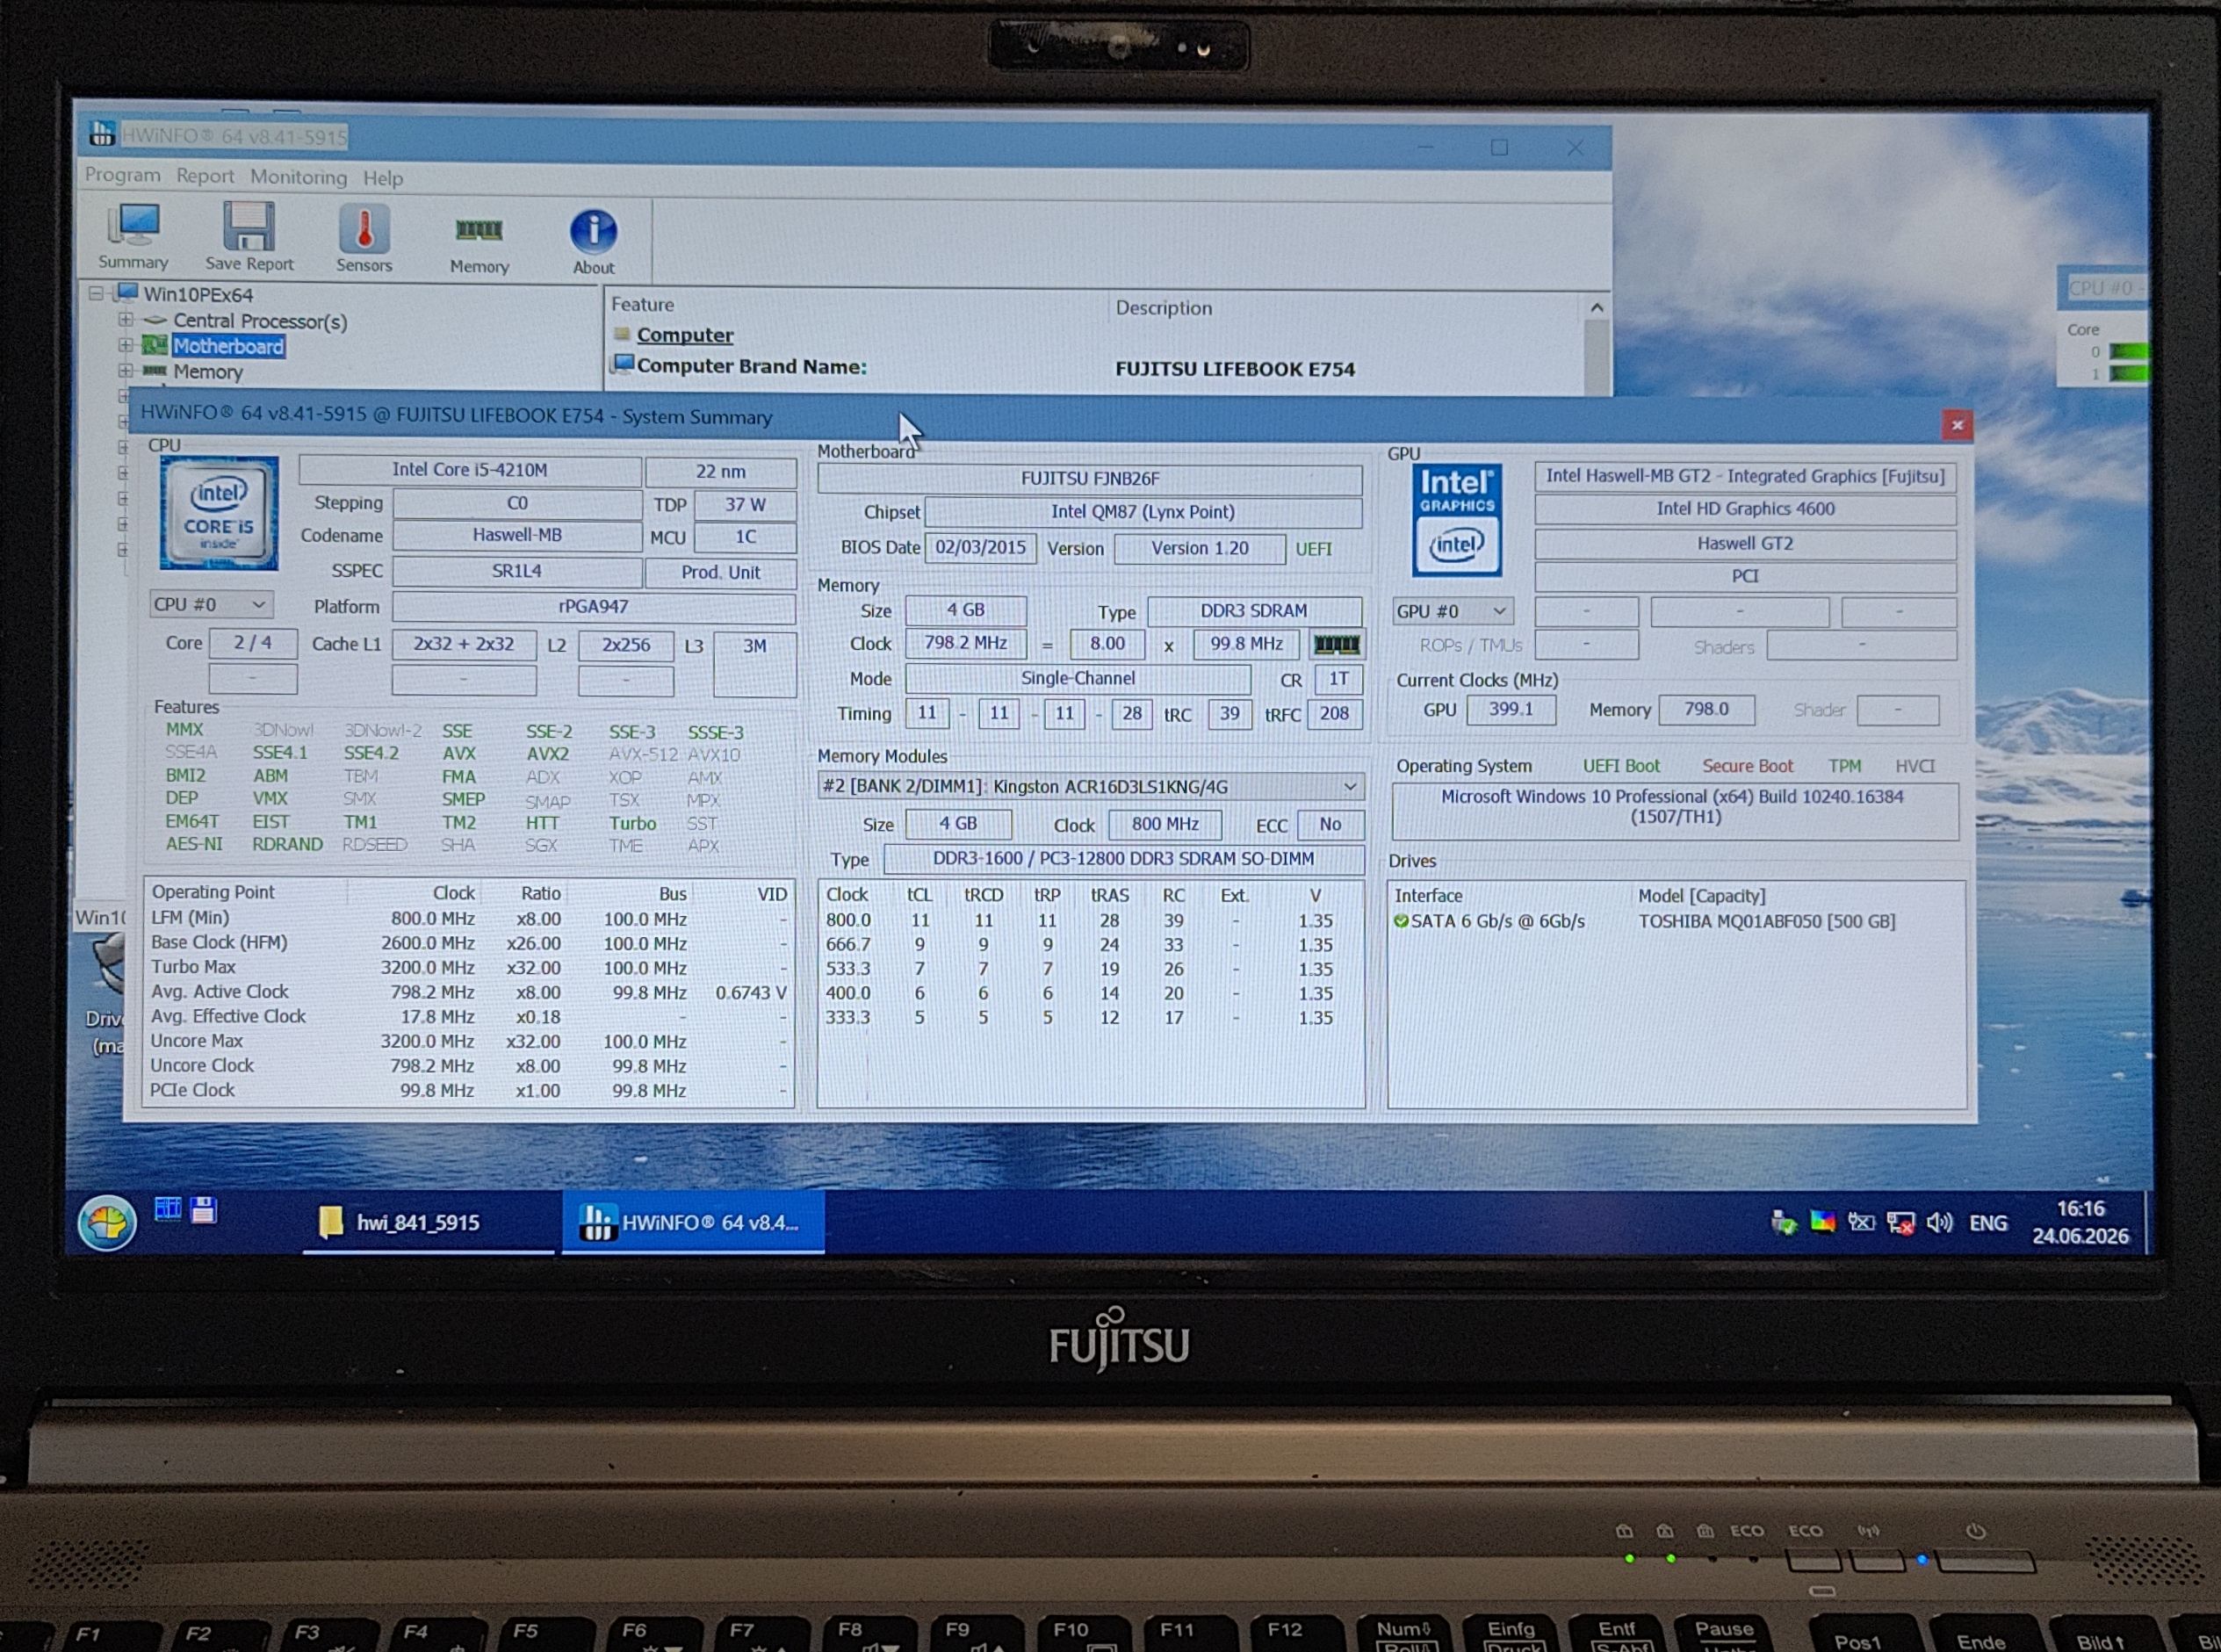Expand the Motherboard tree node
This screenshot has height=1652, width=2221.
coord(126,345)
